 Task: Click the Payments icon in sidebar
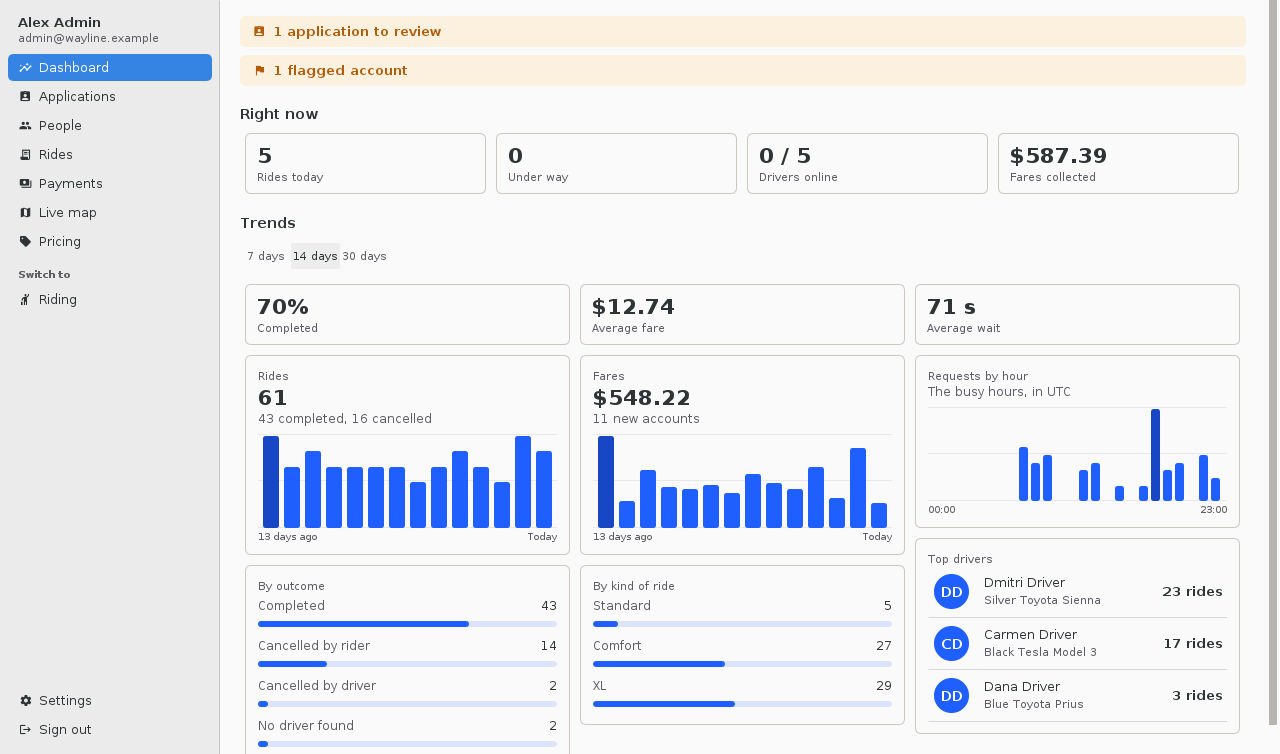(x=25, y=184)
